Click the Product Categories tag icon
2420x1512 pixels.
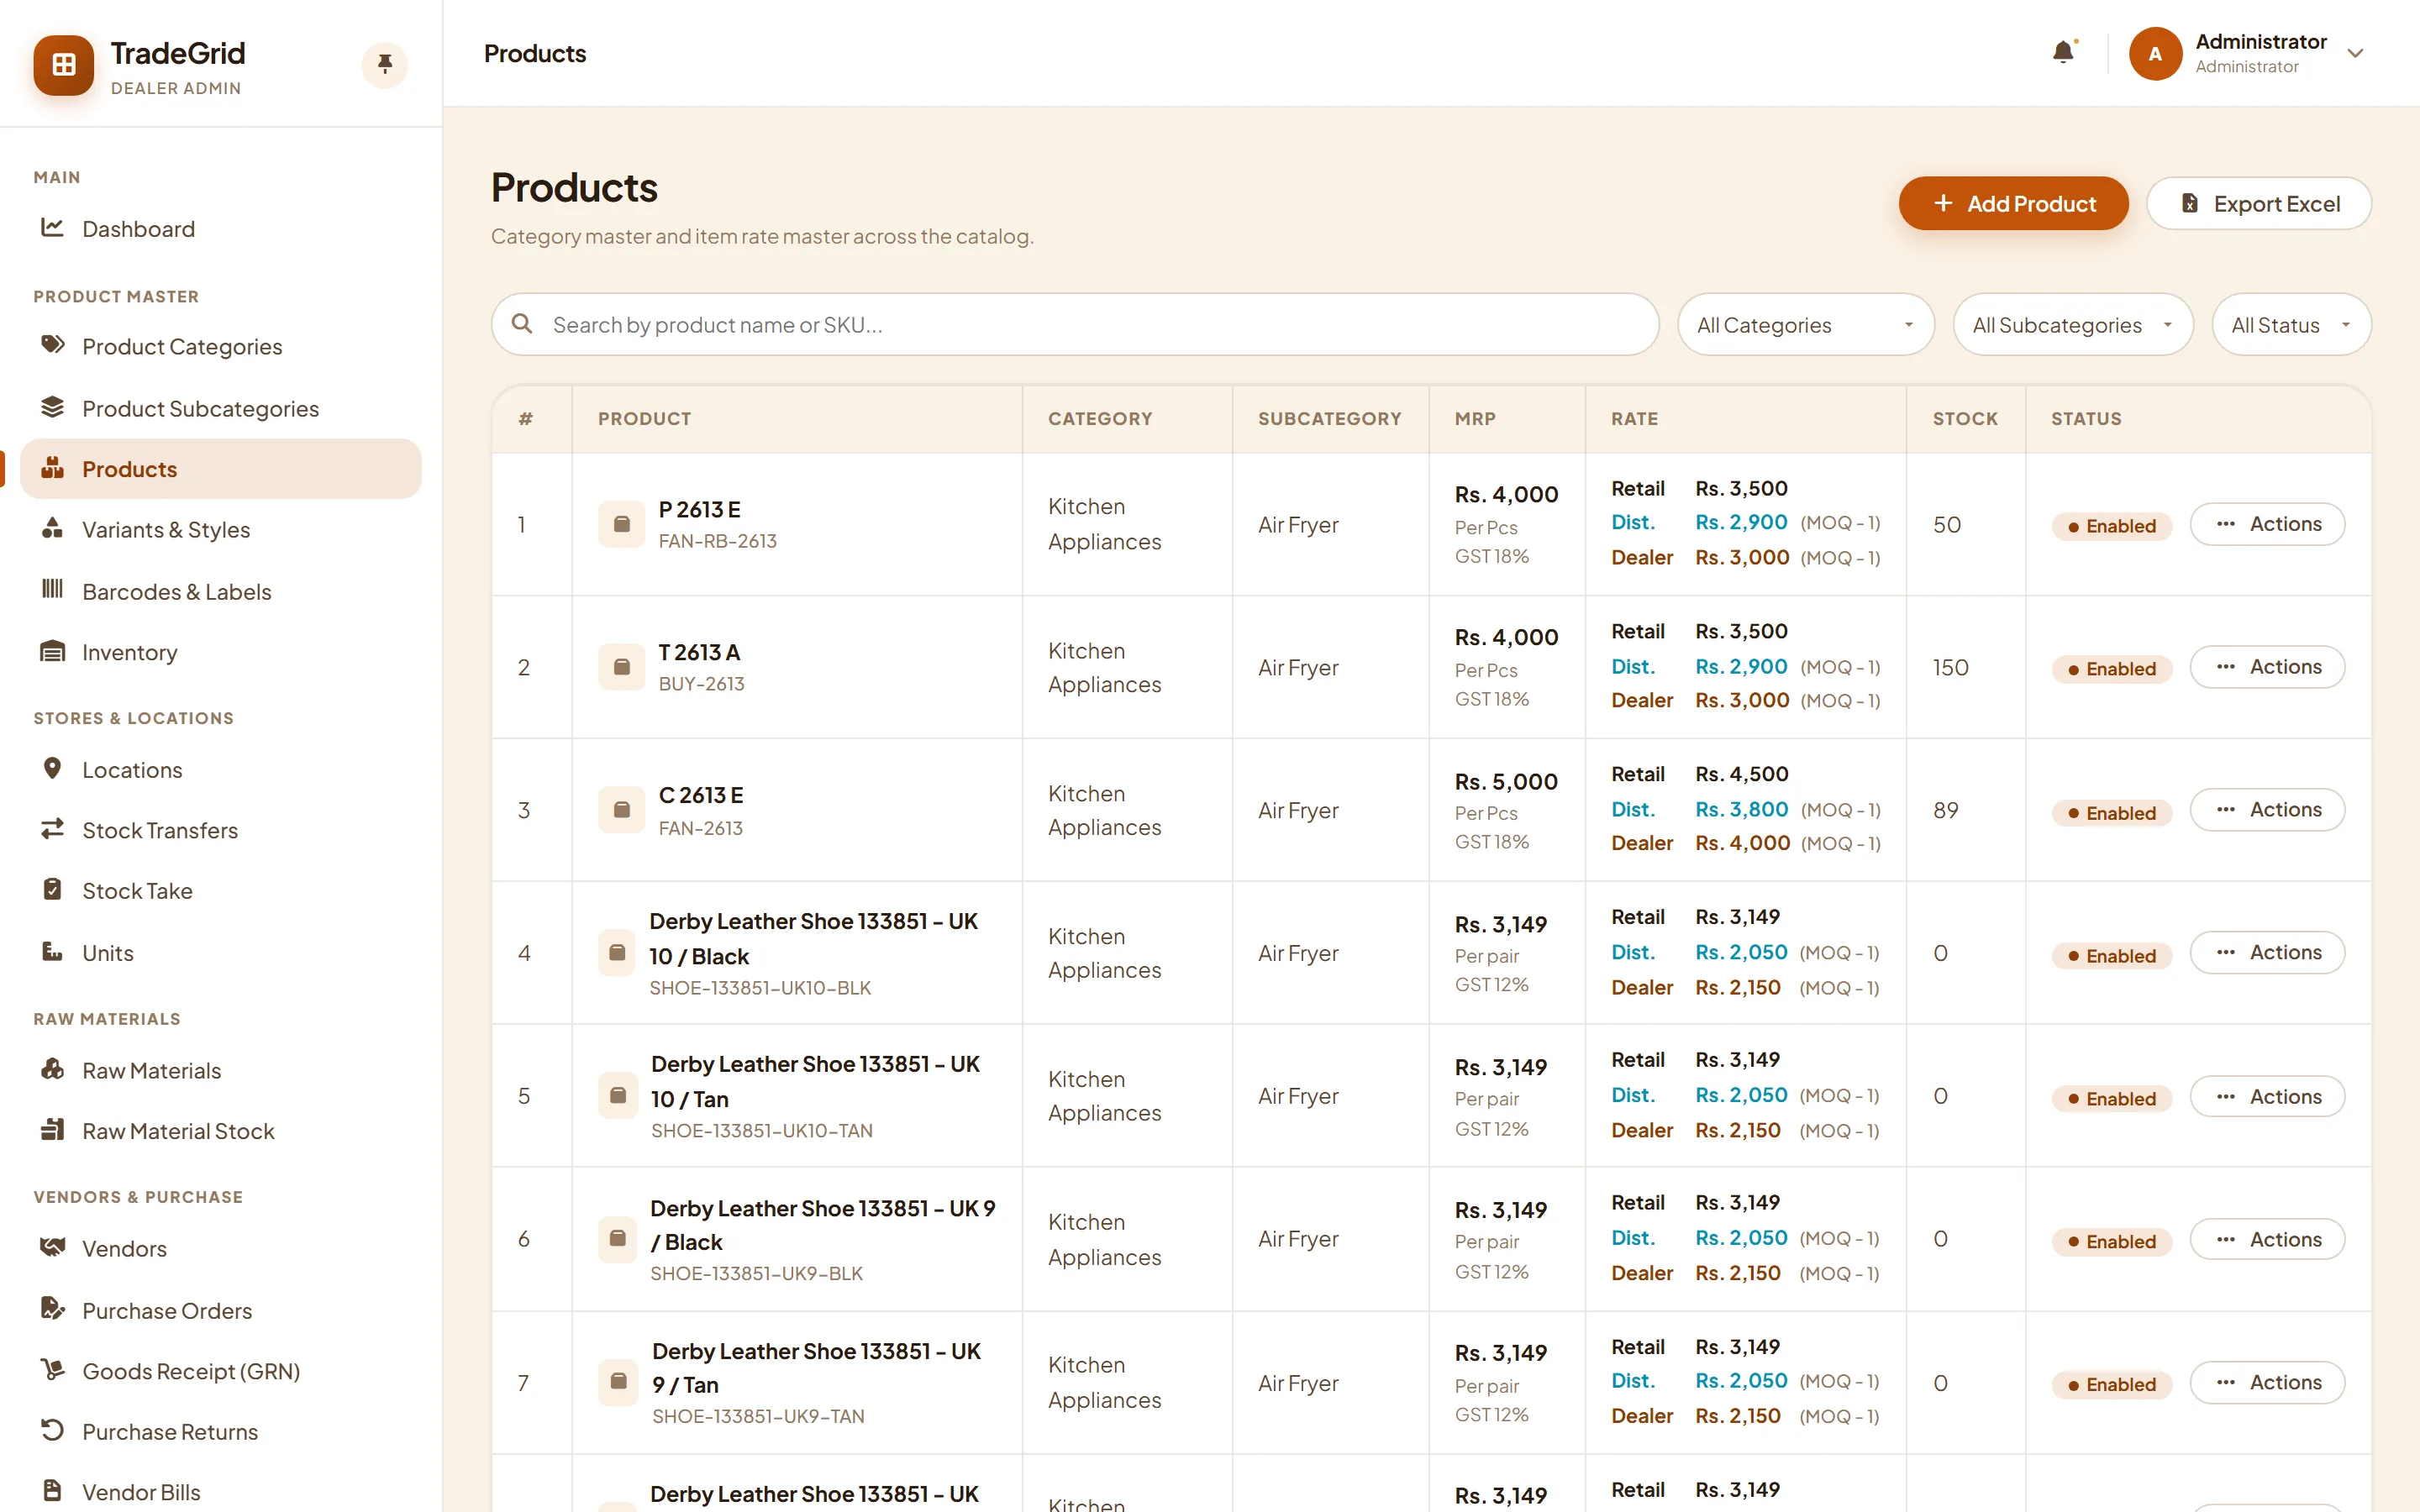(52, 346)
